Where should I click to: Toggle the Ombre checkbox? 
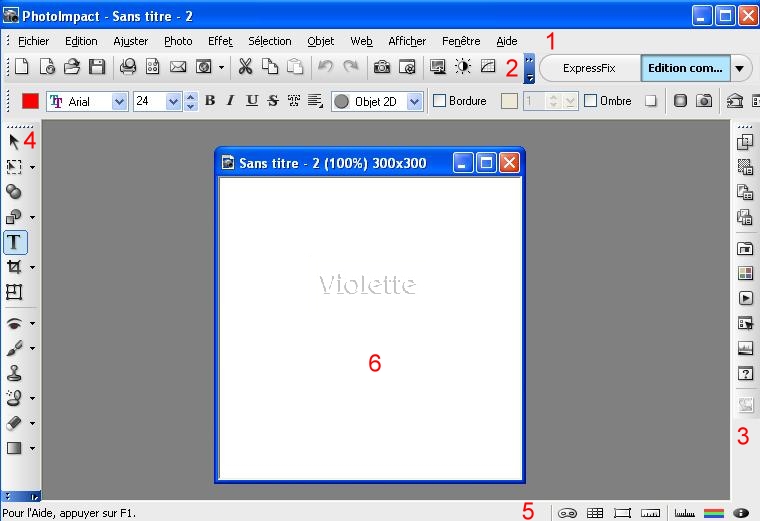click(x=590, y=101)
